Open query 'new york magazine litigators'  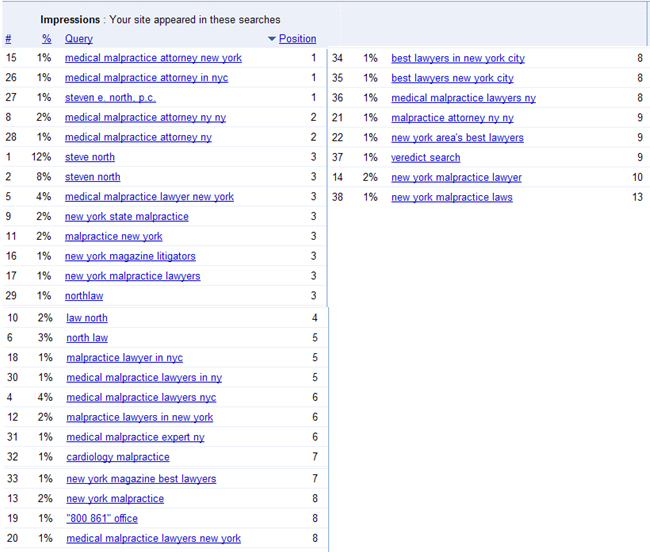click(130, 257)
